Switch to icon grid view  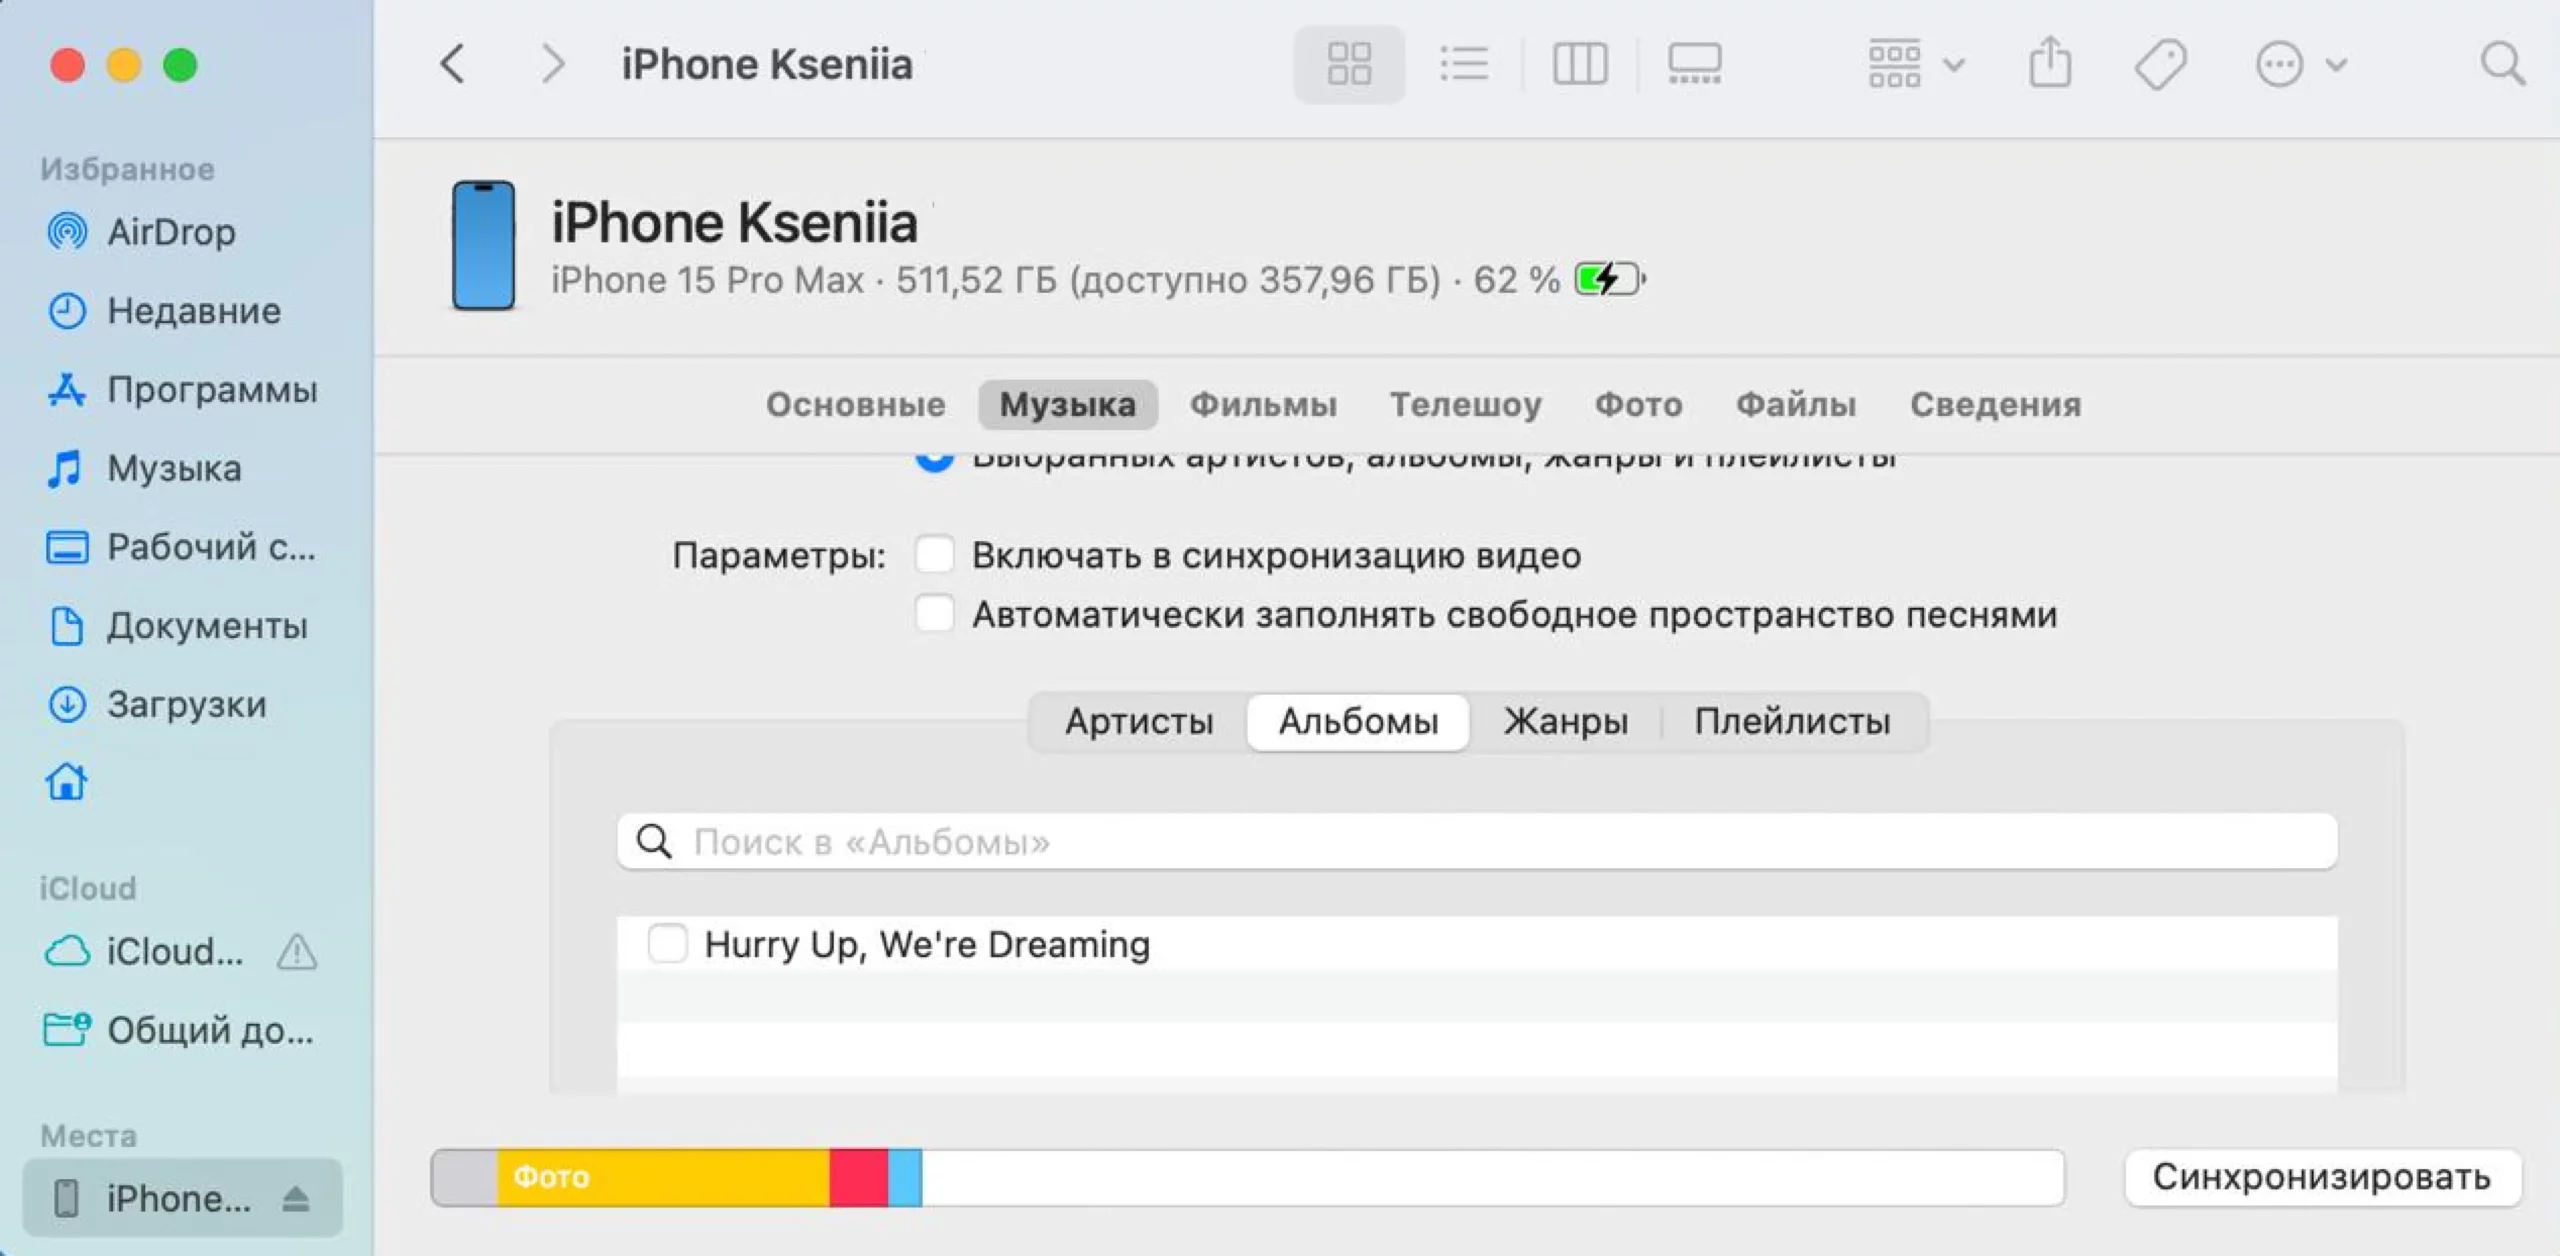click(1348, 64)
